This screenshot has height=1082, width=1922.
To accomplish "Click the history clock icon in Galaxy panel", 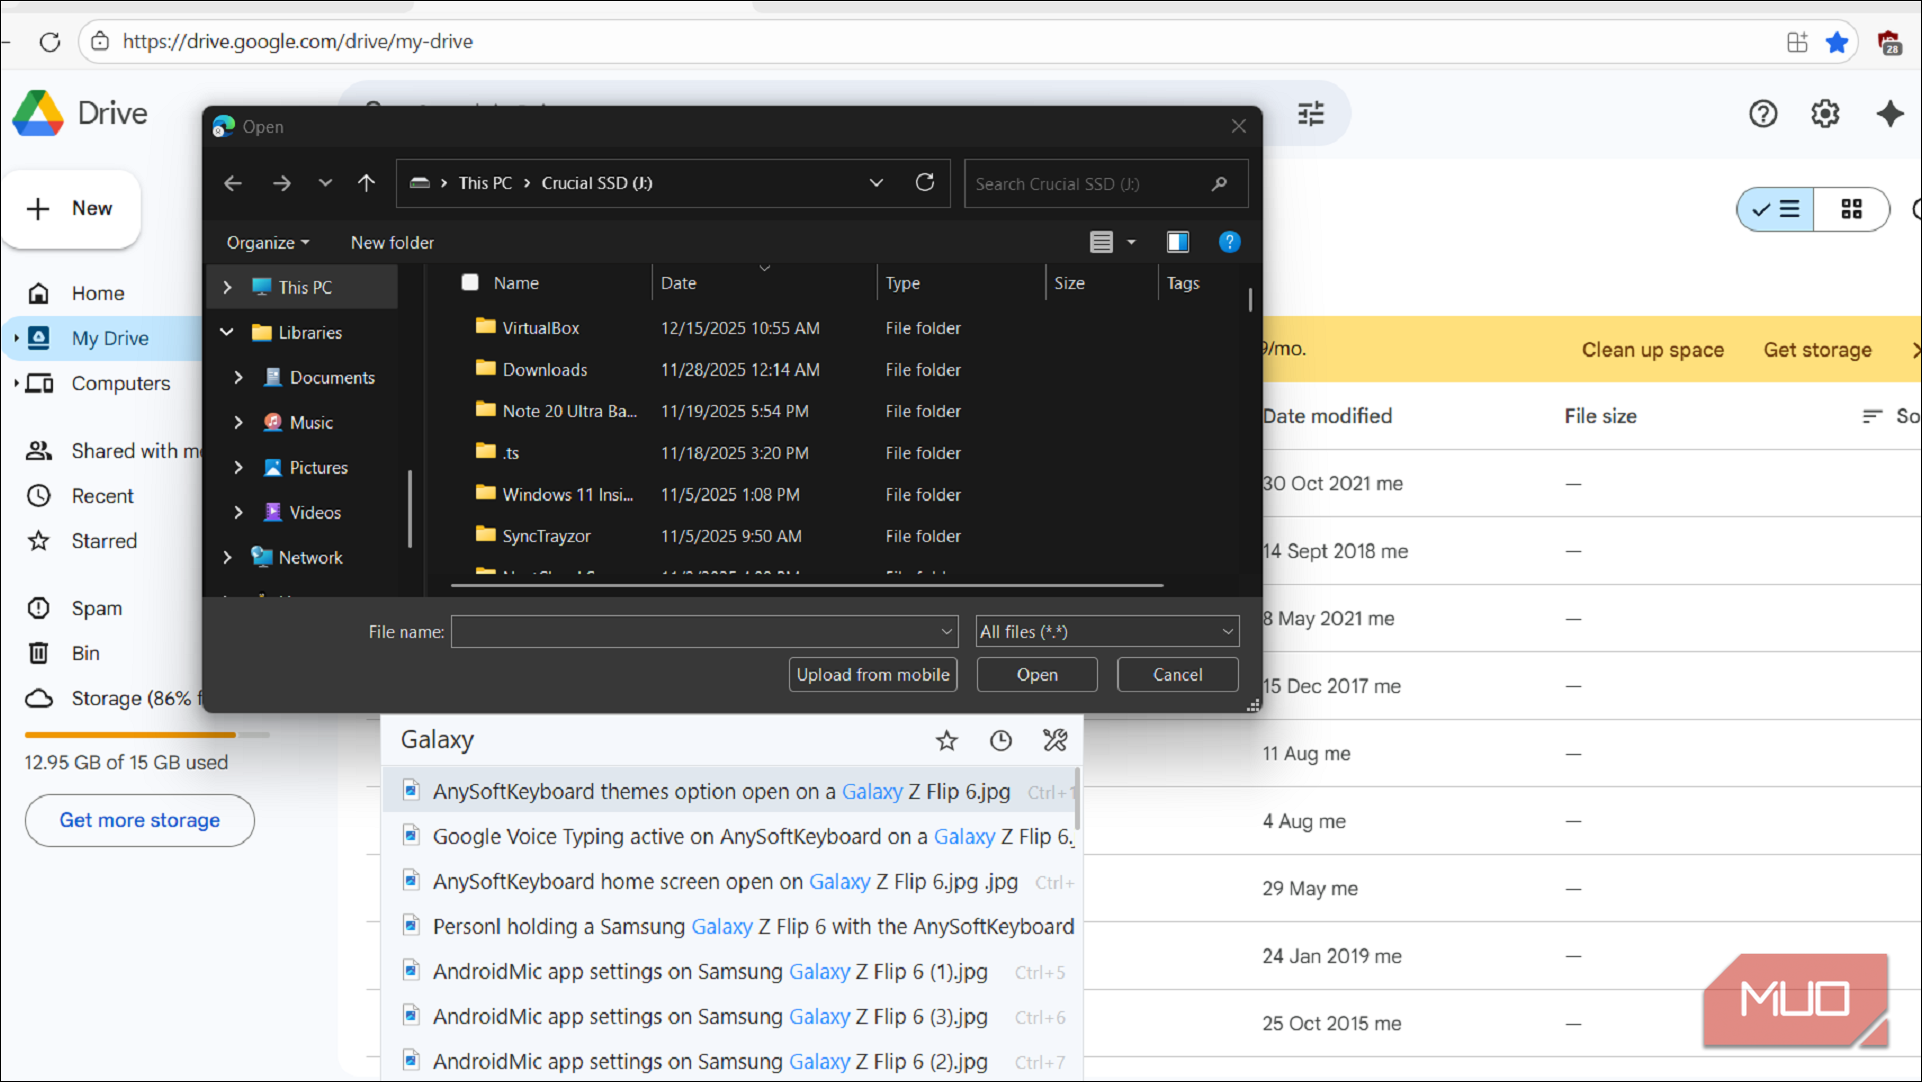I will pyautogui.click(x=1000, y=740).
